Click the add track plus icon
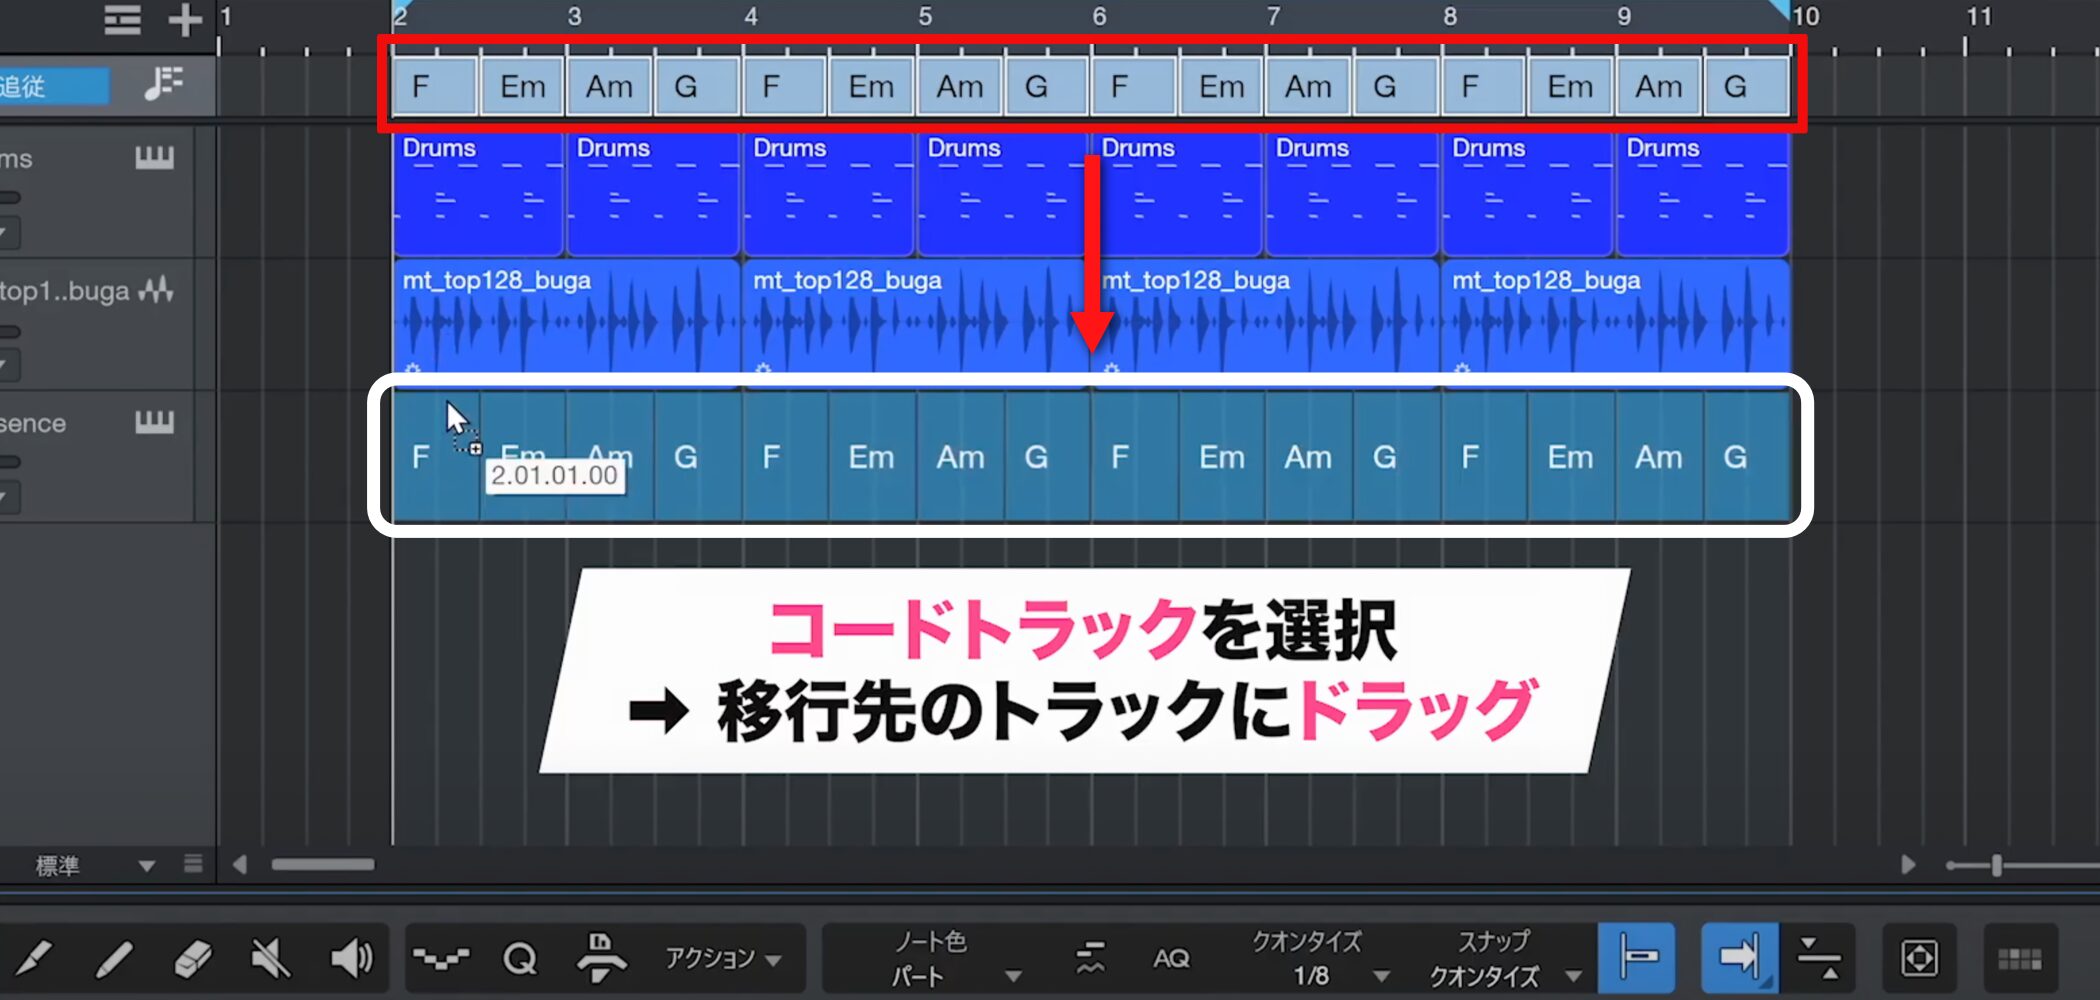 [x=185, y=20]
